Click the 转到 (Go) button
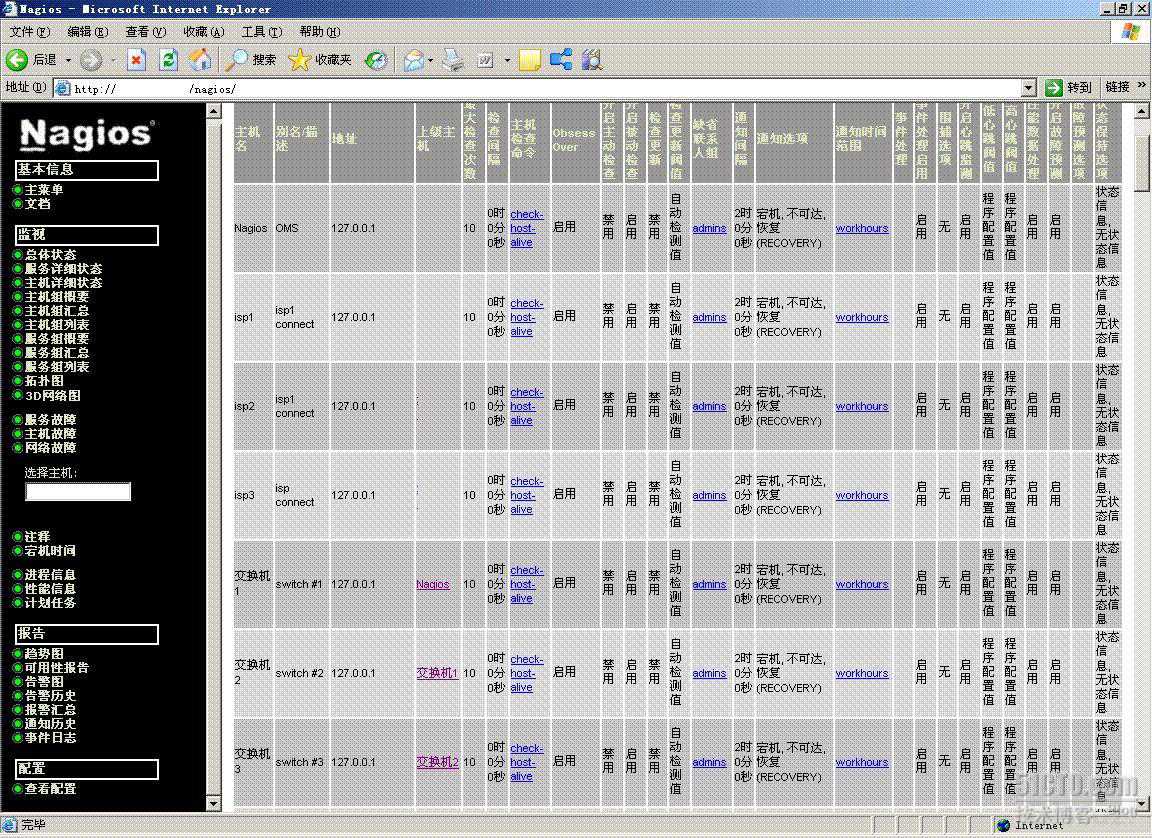 pyautogui.click(x=1068, y=88)
